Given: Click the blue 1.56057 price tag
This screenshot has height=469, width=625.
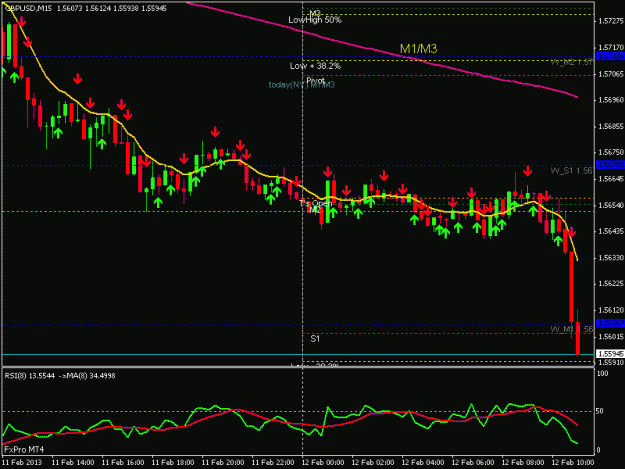Looking at the screenshot, I should tap(610, 323).
